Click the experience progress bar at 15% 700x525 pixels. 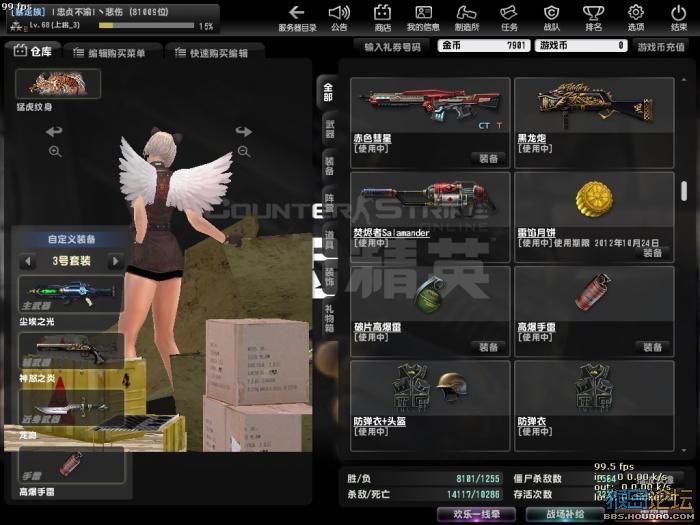[x=146, y=26]
